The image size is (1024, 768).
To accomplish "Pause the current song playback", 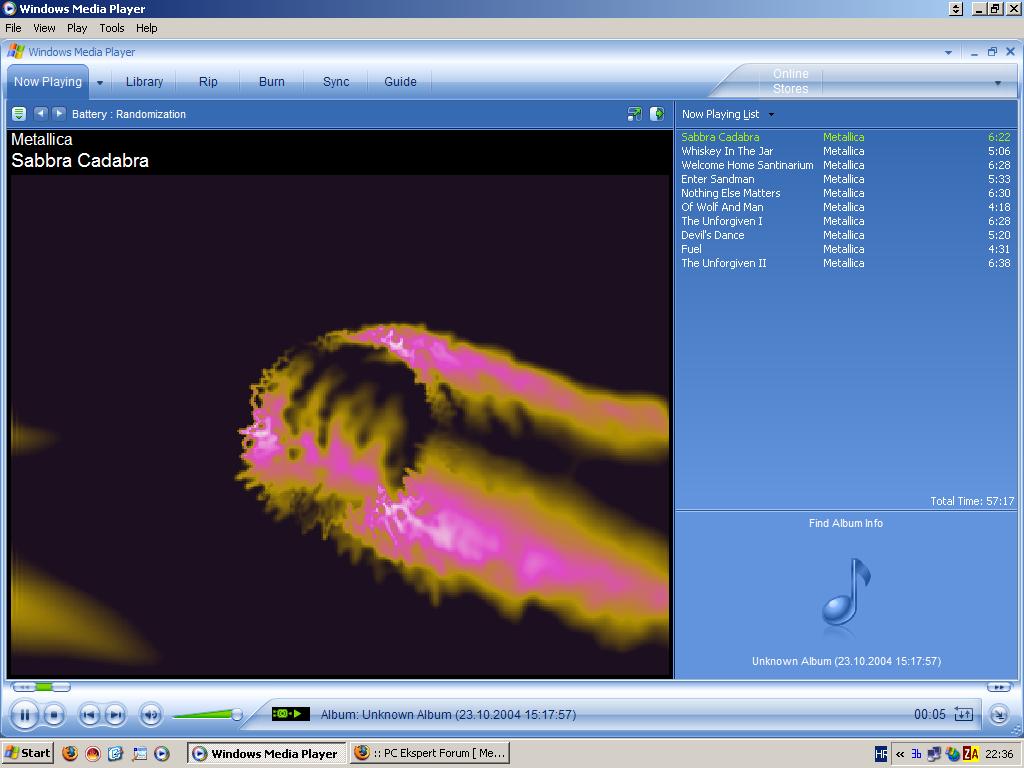I will click(24, 714).
